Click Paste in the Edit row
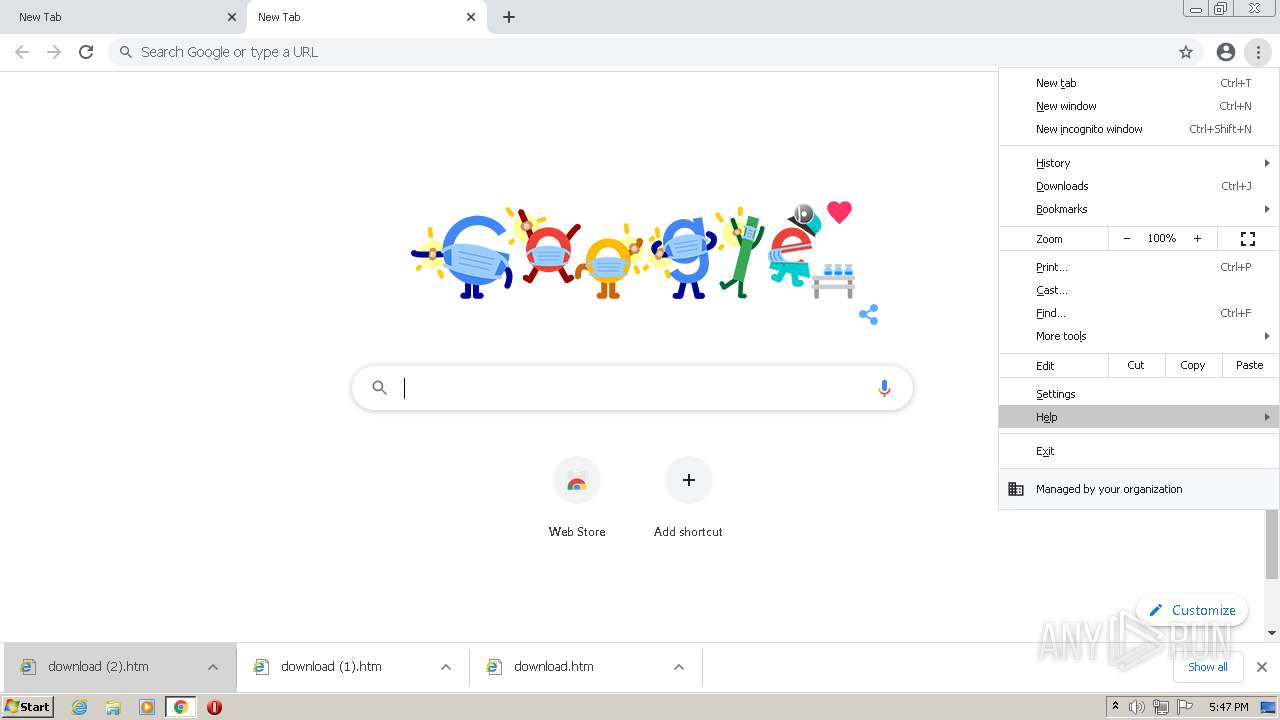 [1250, 365]
